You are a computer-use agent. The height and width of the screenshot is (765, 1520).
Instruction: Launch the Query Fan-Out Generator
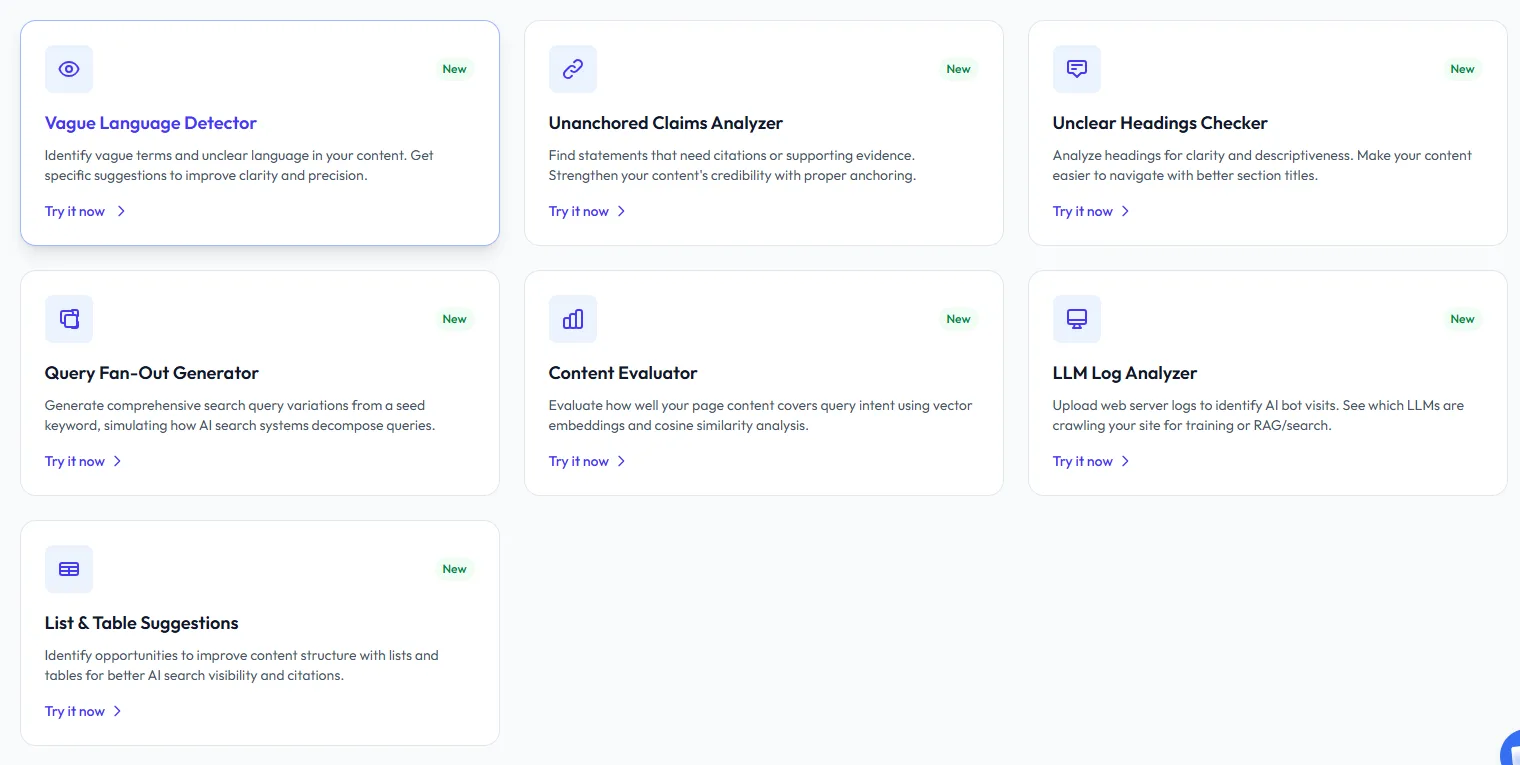click(75, 461)
